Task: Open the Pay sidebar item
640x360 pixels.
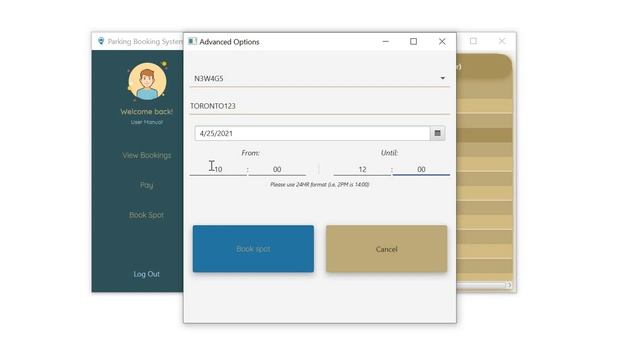Action: (x=147, y=185)
